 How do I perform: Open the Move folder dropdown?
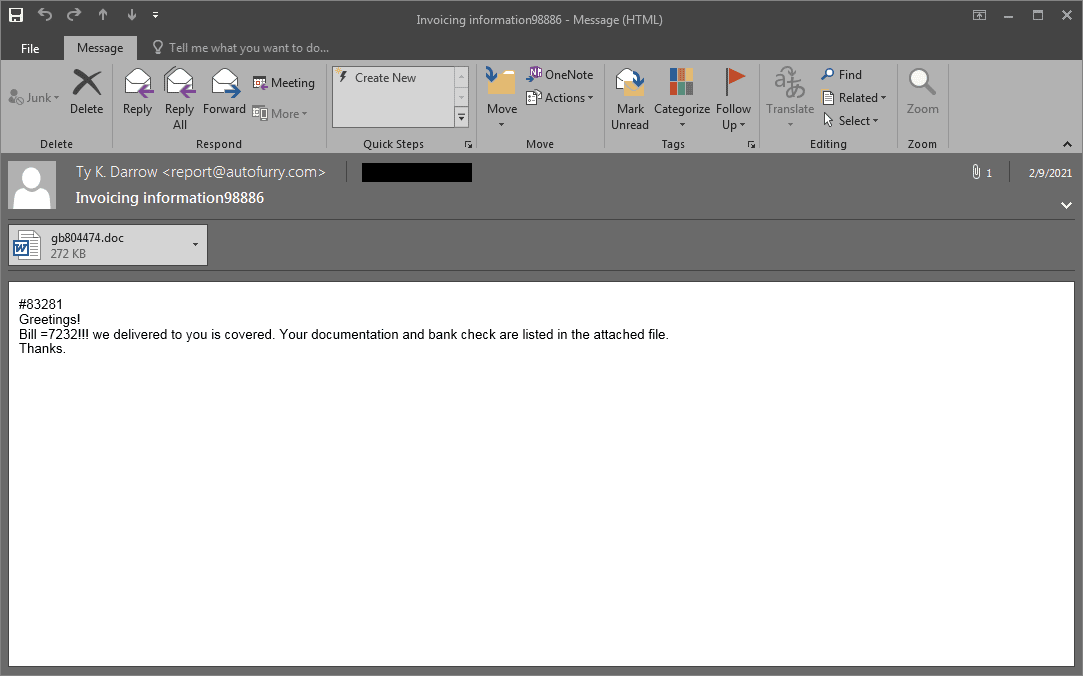coord(502,97)
